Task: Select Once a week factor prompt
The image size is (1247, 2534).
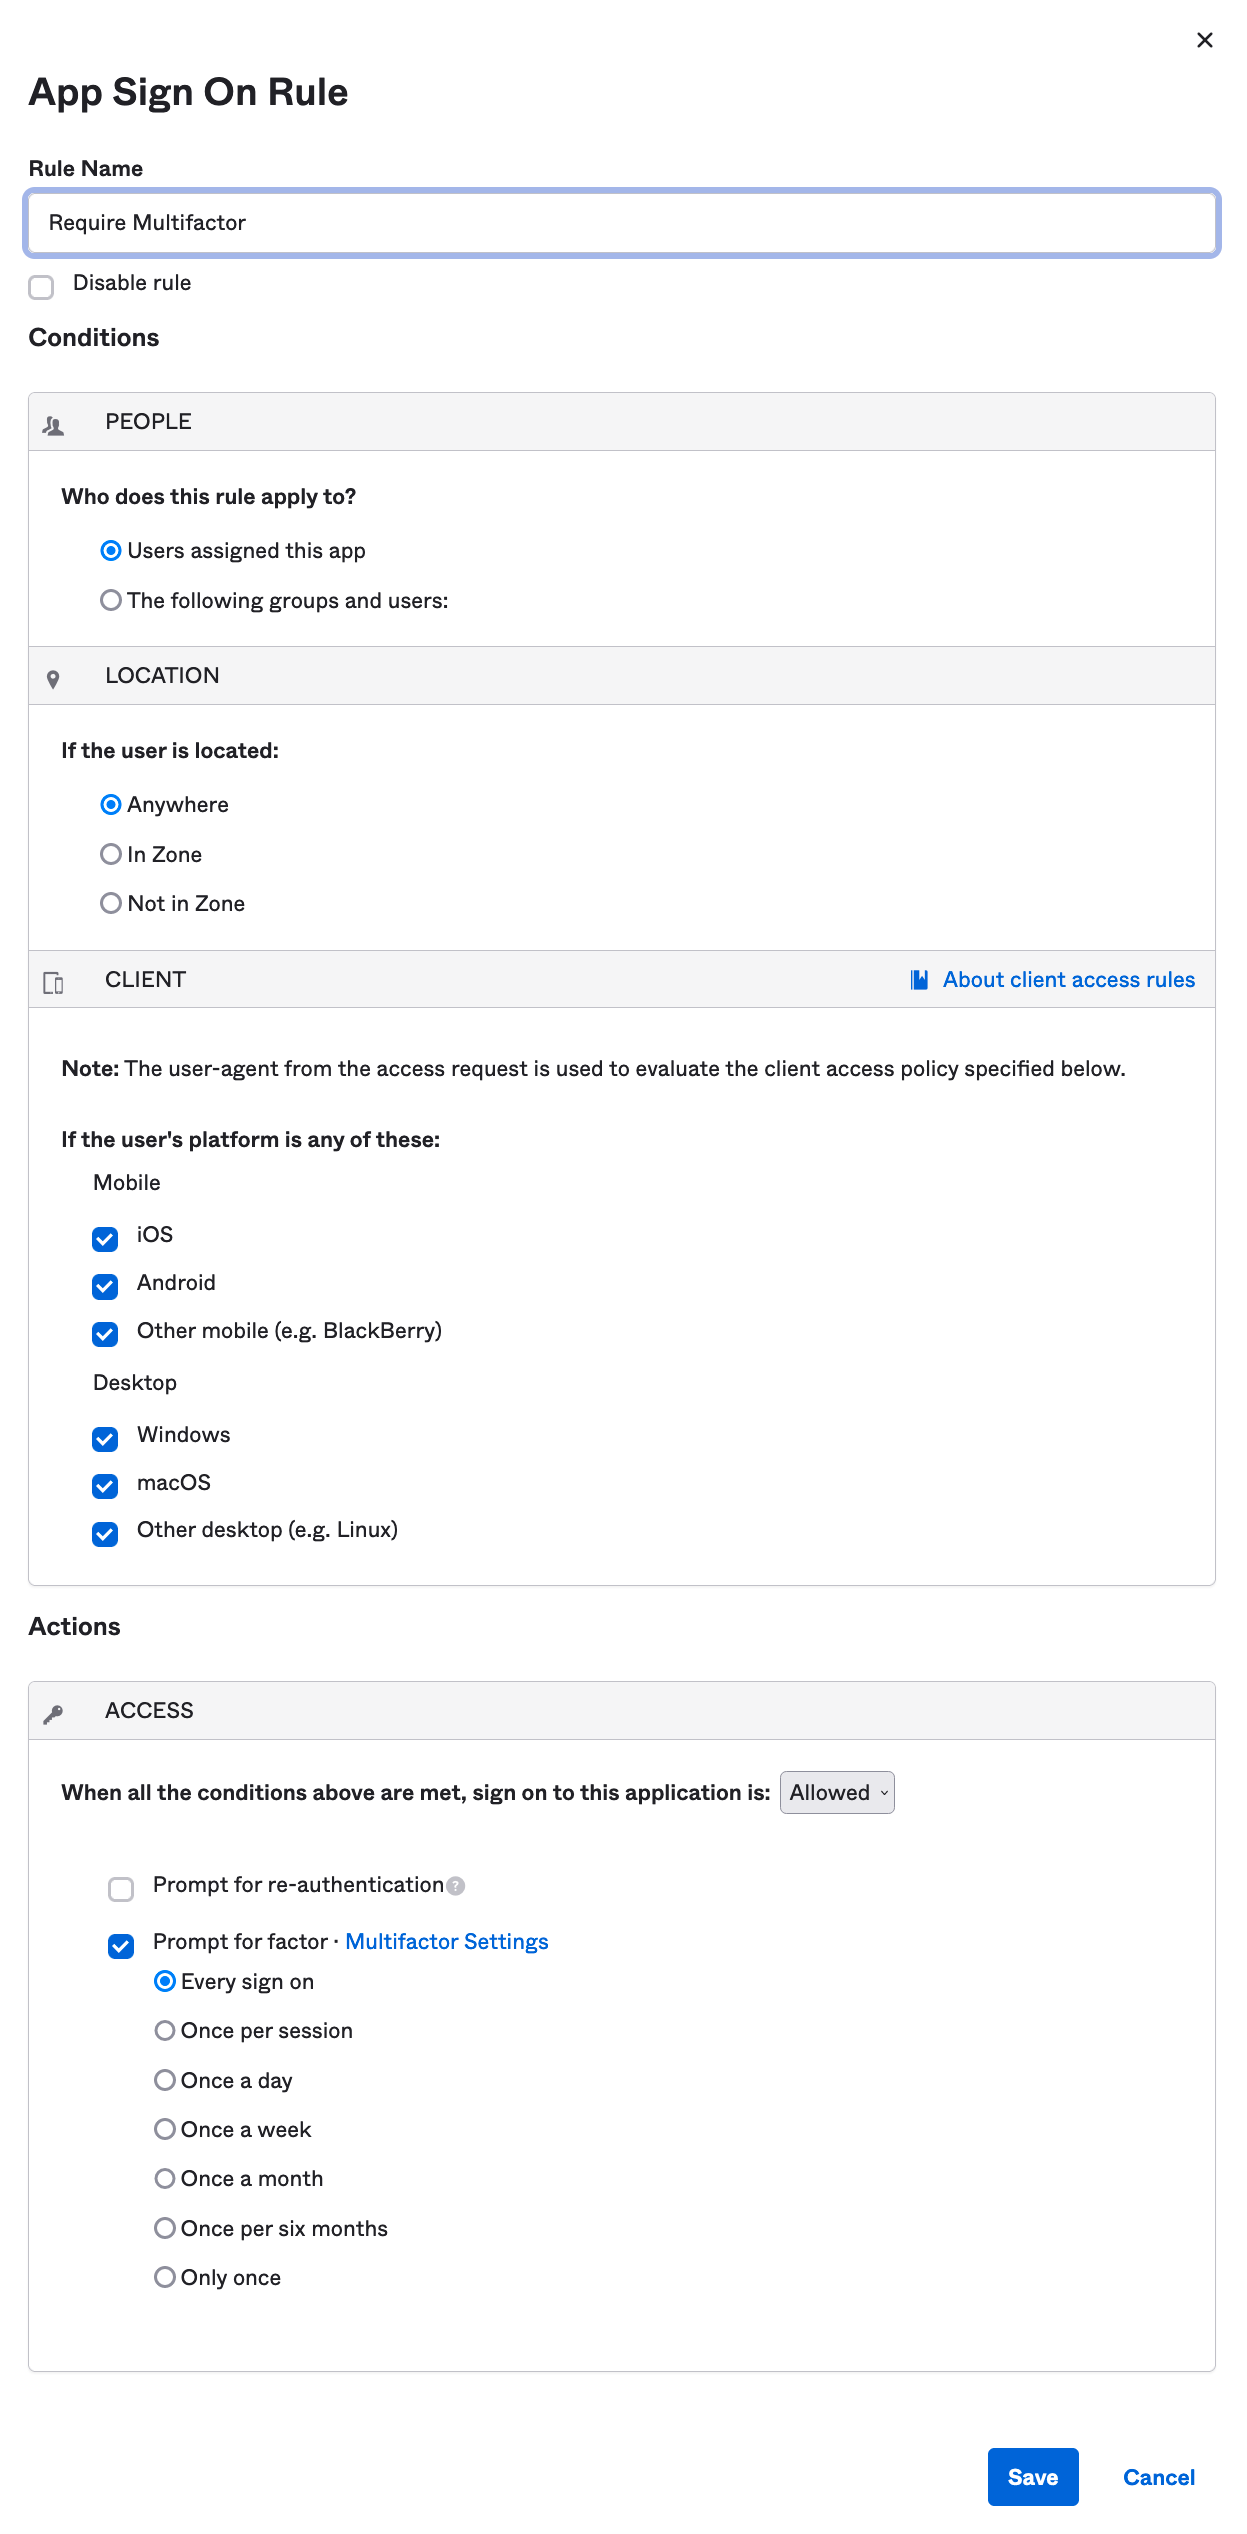Action: (x=165, y=2129)
